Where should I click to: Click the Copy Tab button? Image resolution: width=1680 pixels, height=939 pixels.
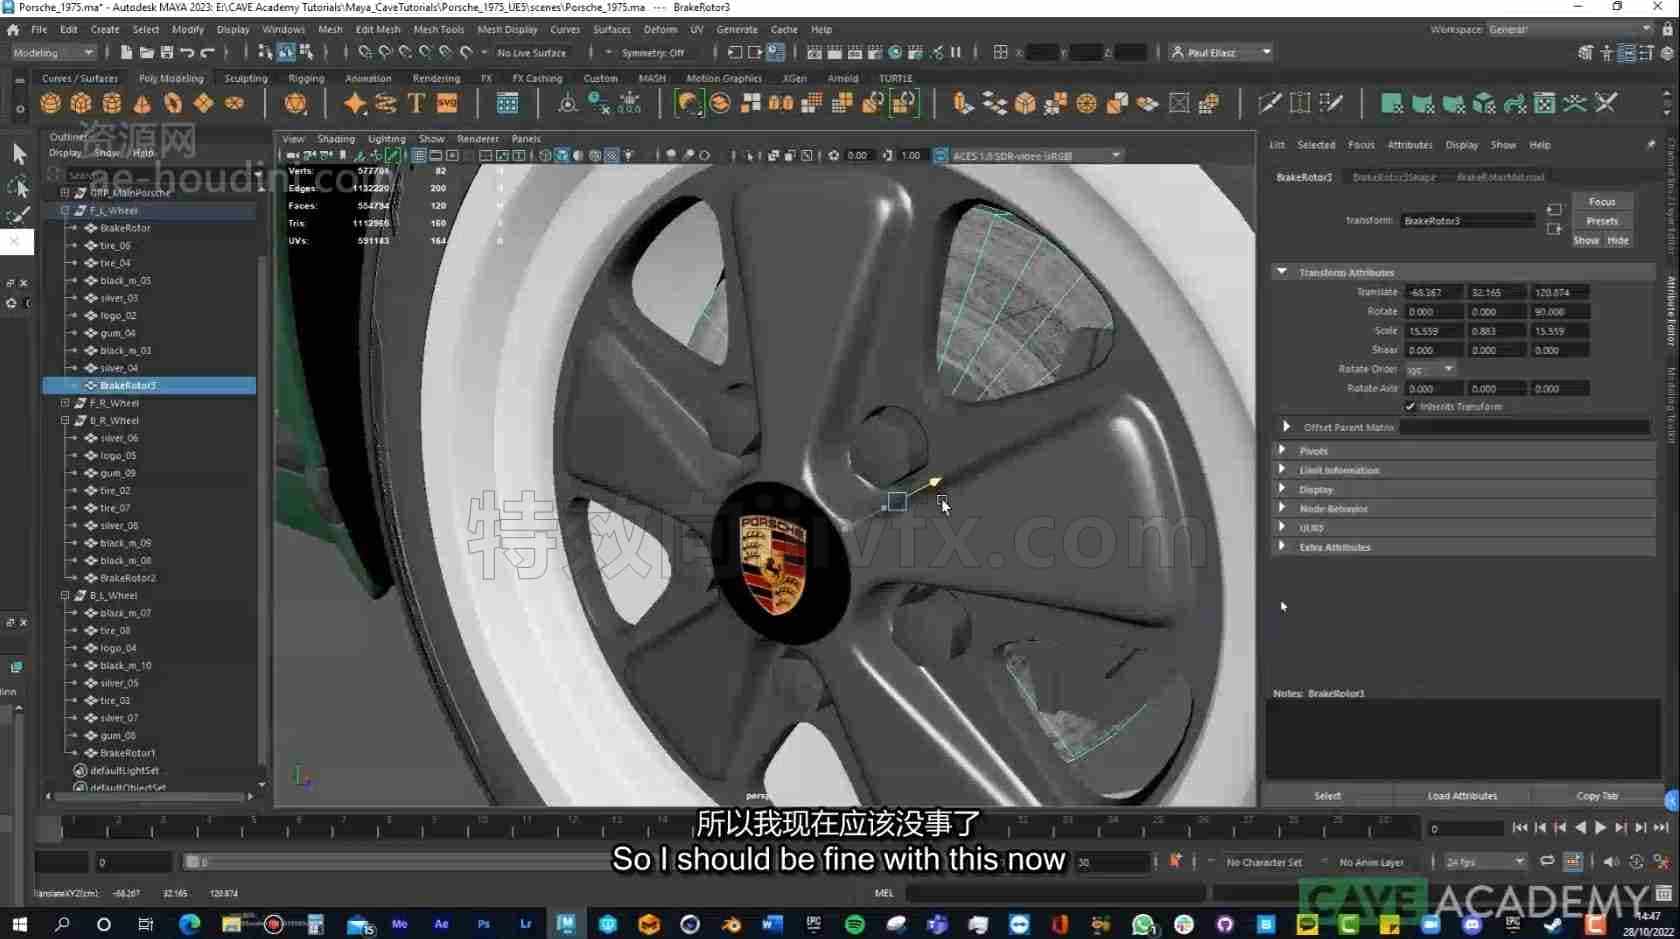pyautogui.click(x=1597, y=796)
